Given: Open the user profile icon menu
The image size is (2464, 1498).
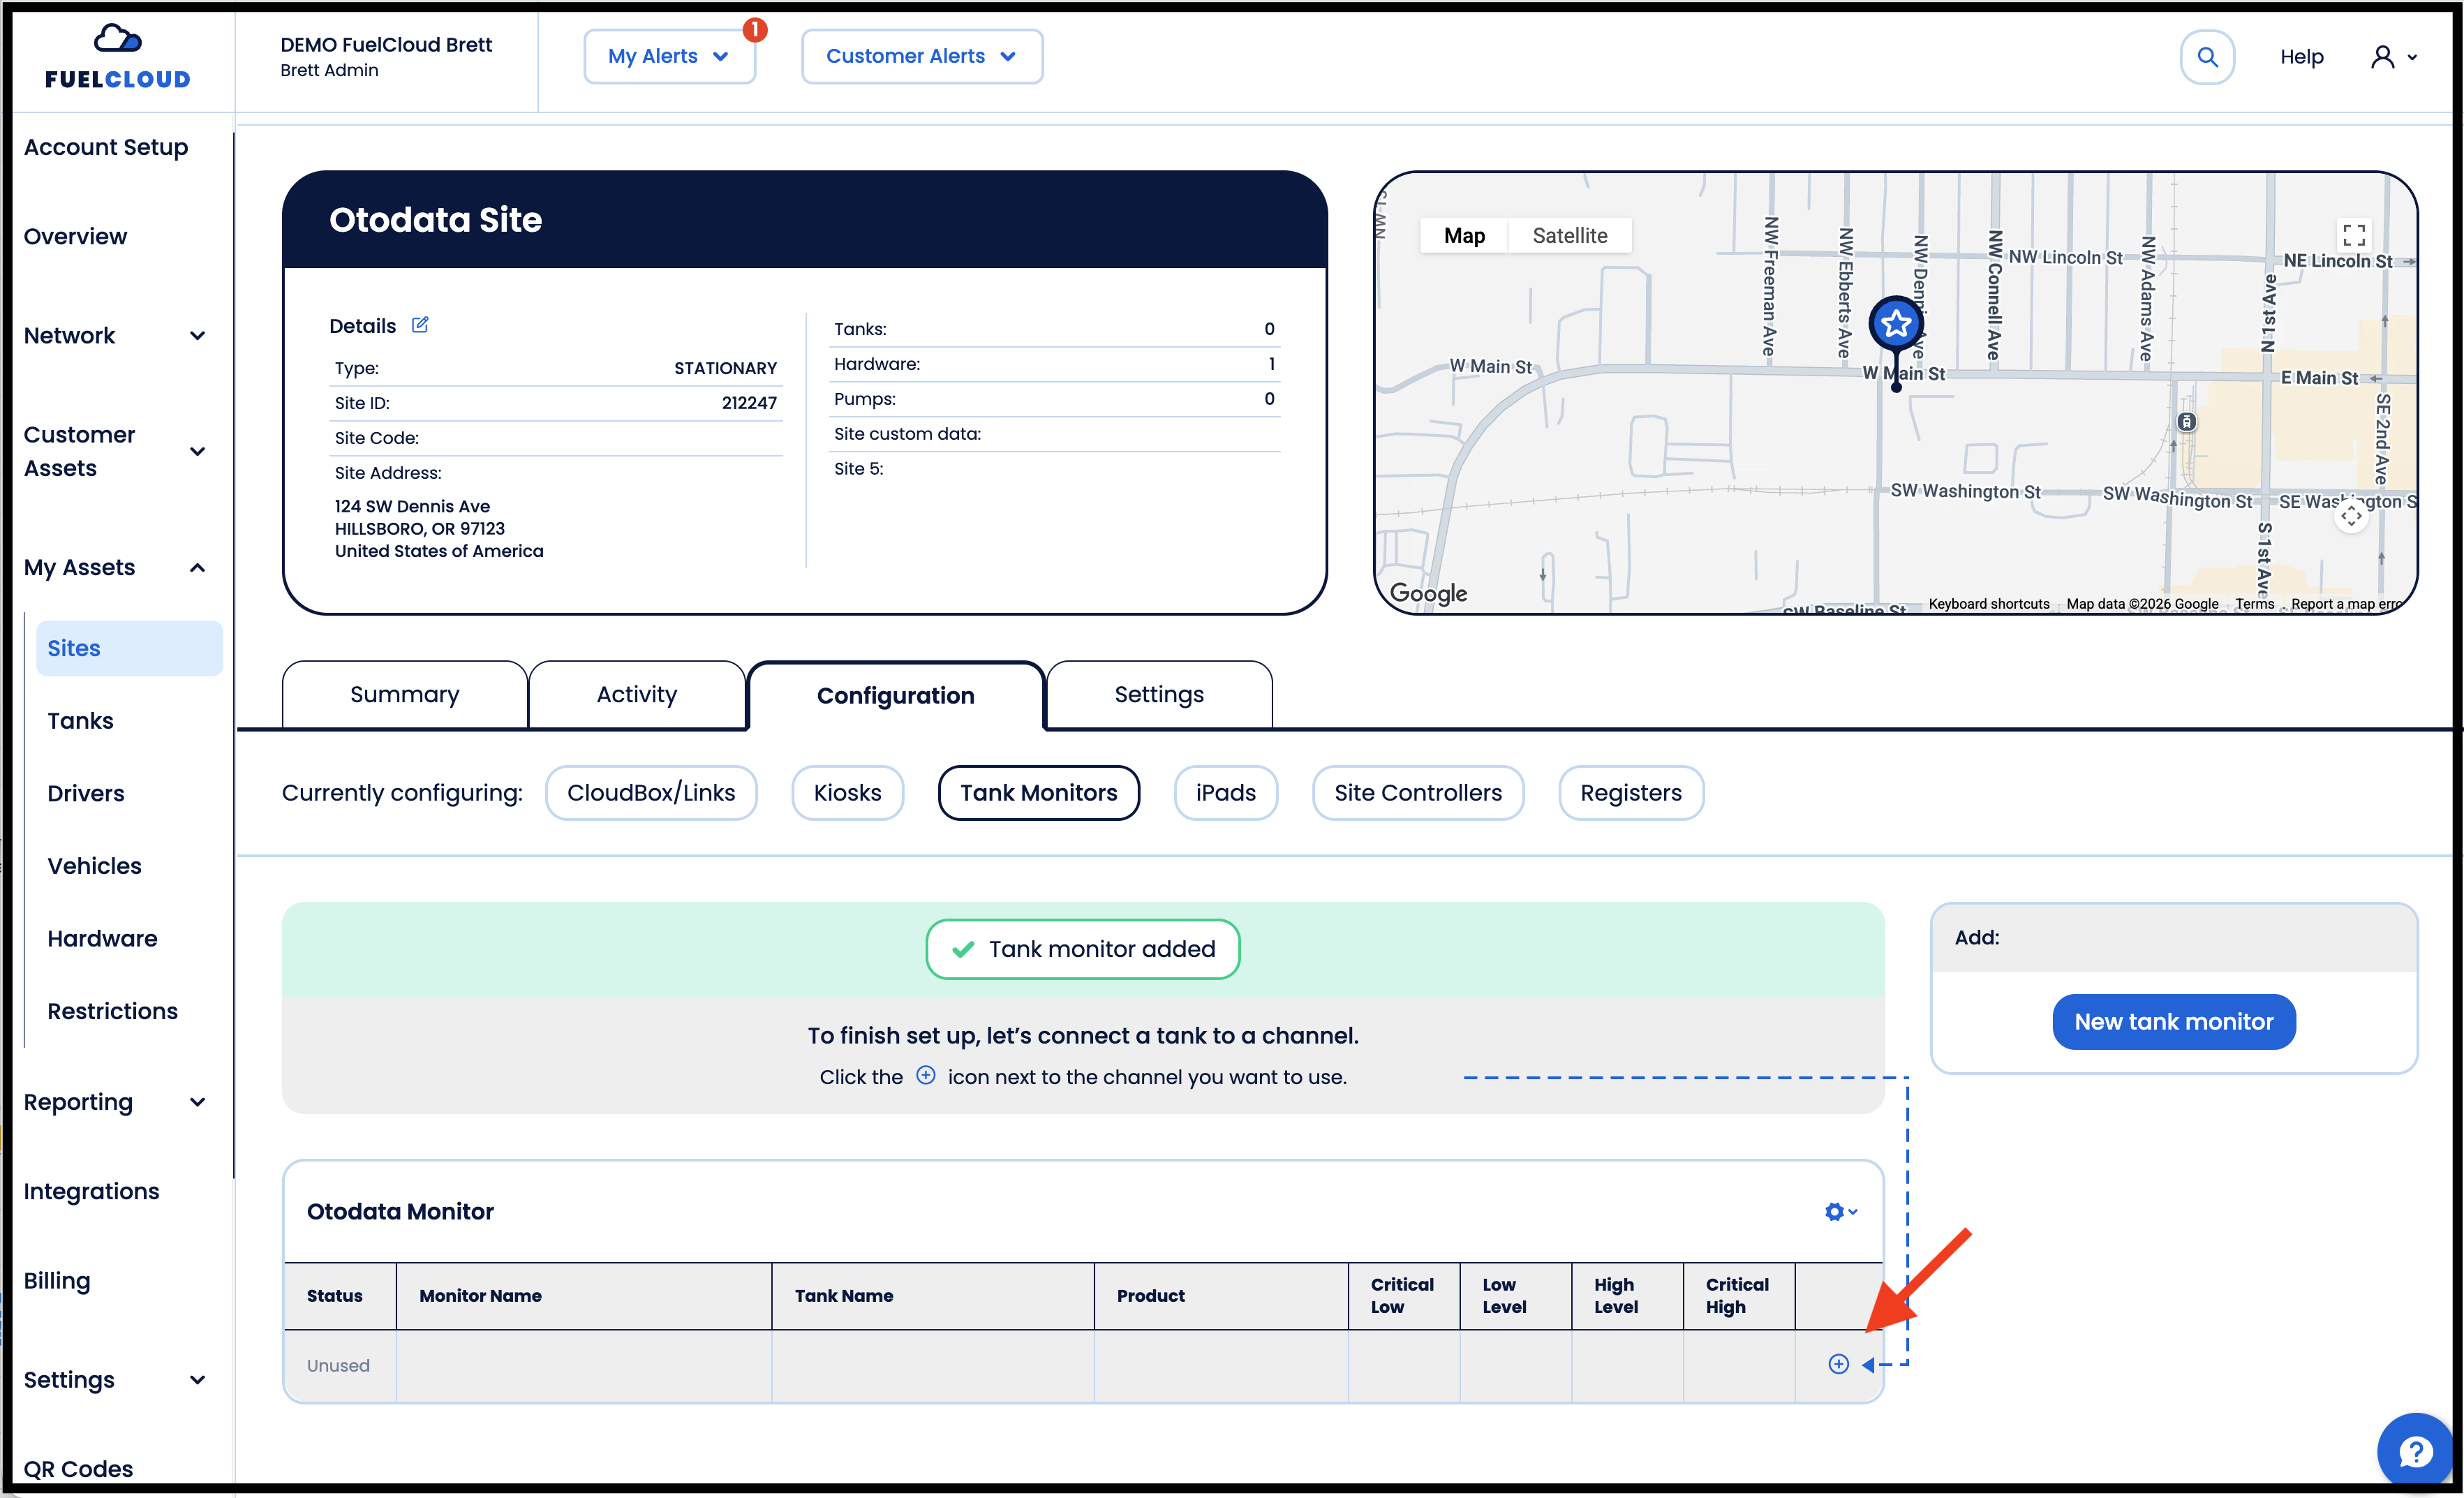Looking at the screenshot, I should [2394, 57].
